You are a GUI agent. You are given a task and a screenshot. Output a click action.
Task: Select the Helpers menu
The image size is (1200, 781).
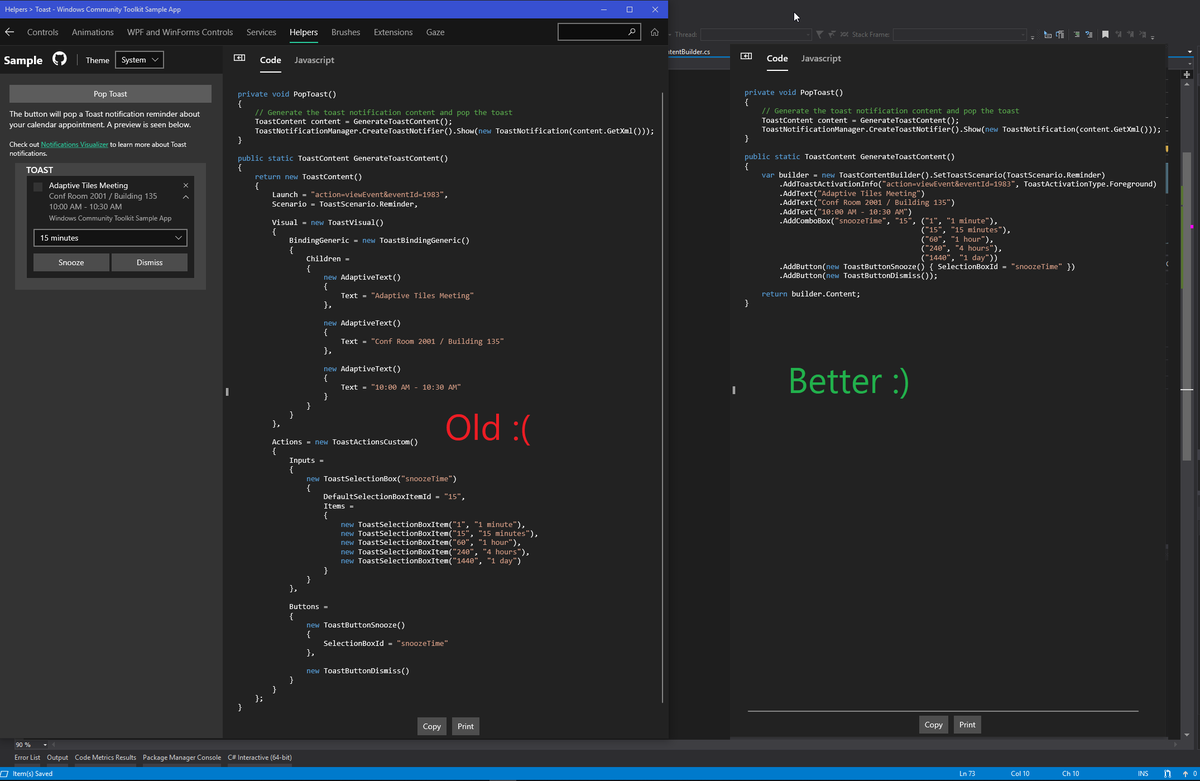coord(304,32)
